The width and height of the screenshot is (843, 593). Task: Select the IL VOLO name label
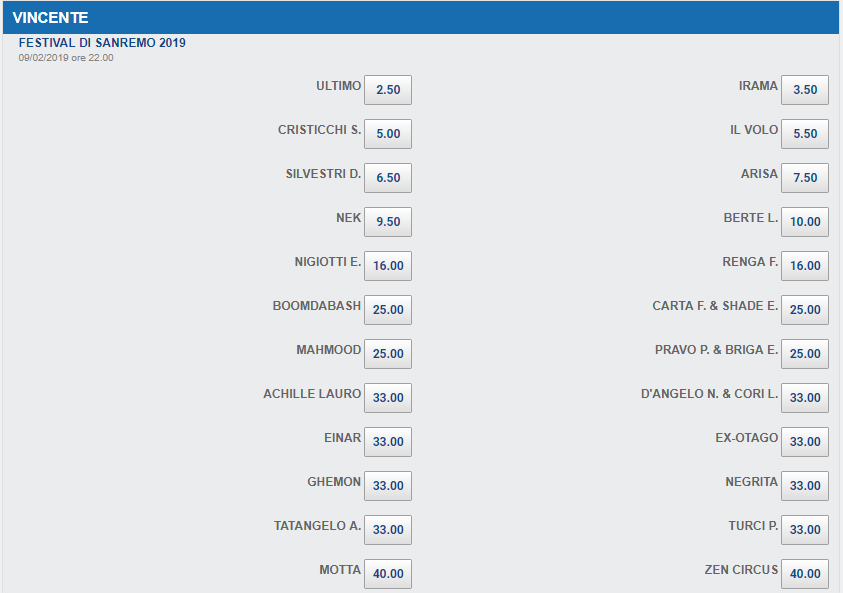(x=754, y=130)
